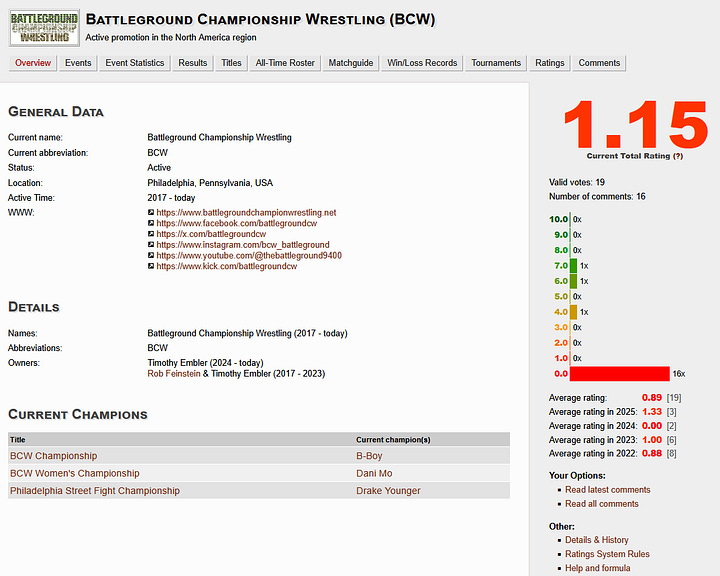Open the x.com/battlegroundcw link
Viewport: 720px width, 576px height.
pos(211,234)
